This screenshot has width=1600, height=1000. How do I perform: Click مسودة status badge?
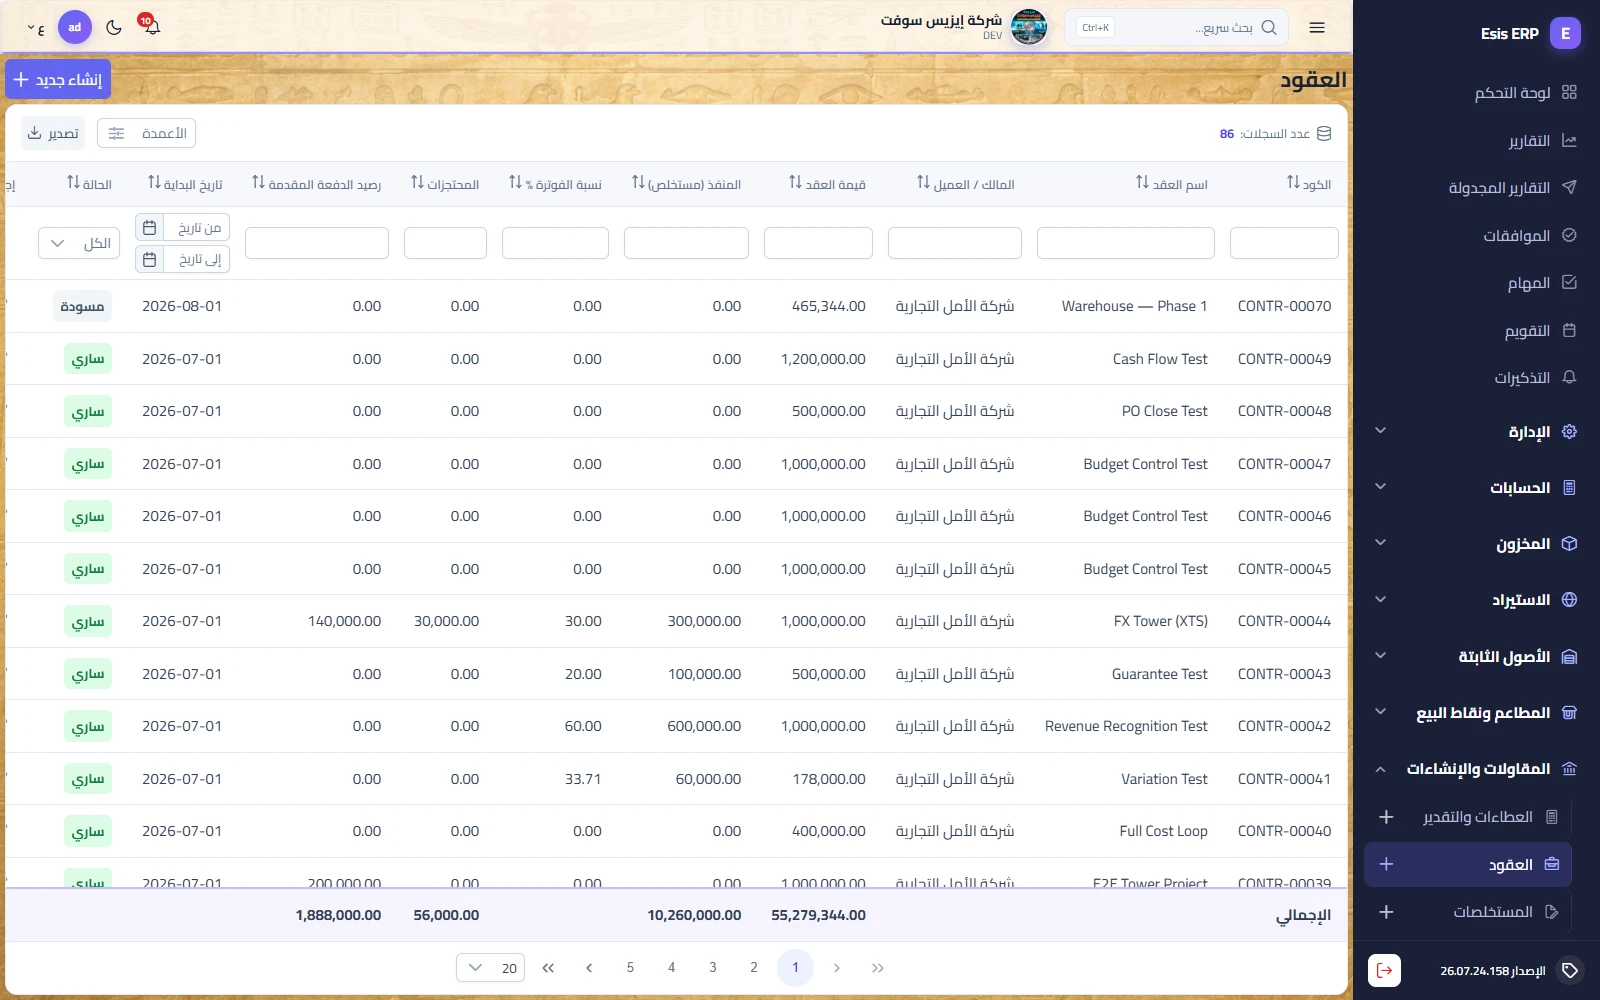(82, 306)
